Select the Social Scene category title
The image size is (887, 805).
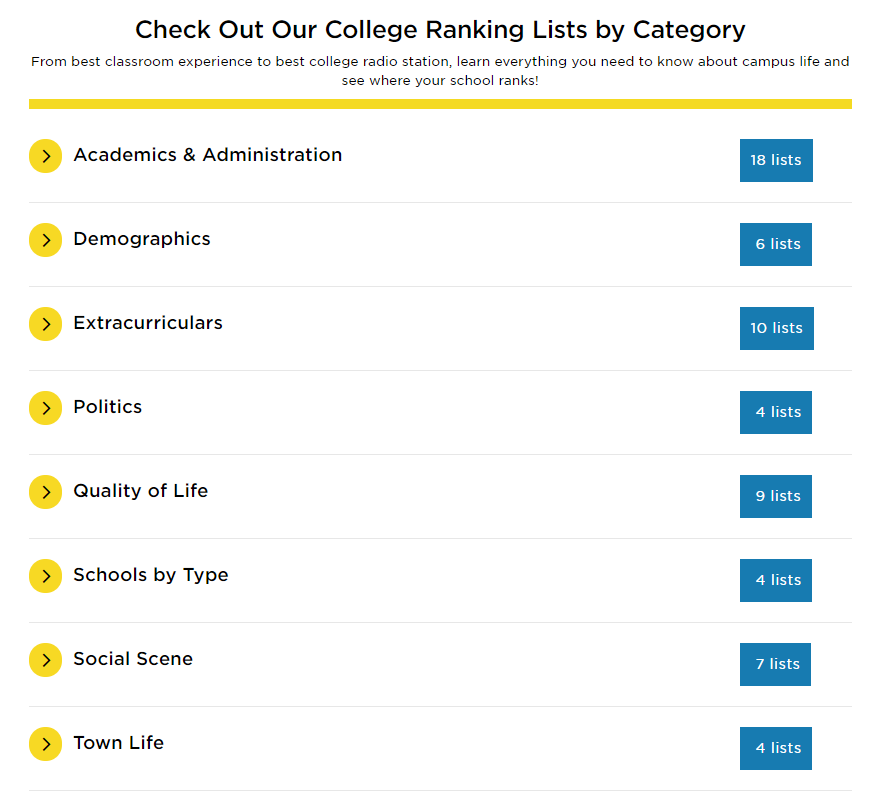(x=133, y=659)
